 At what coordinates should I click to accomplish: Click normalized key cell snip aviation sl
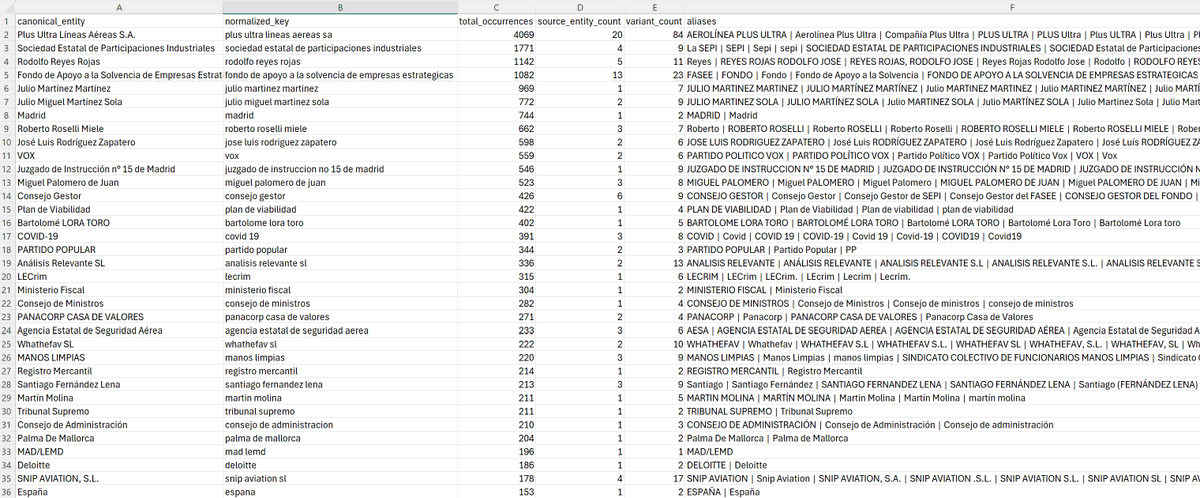point(339,478)
